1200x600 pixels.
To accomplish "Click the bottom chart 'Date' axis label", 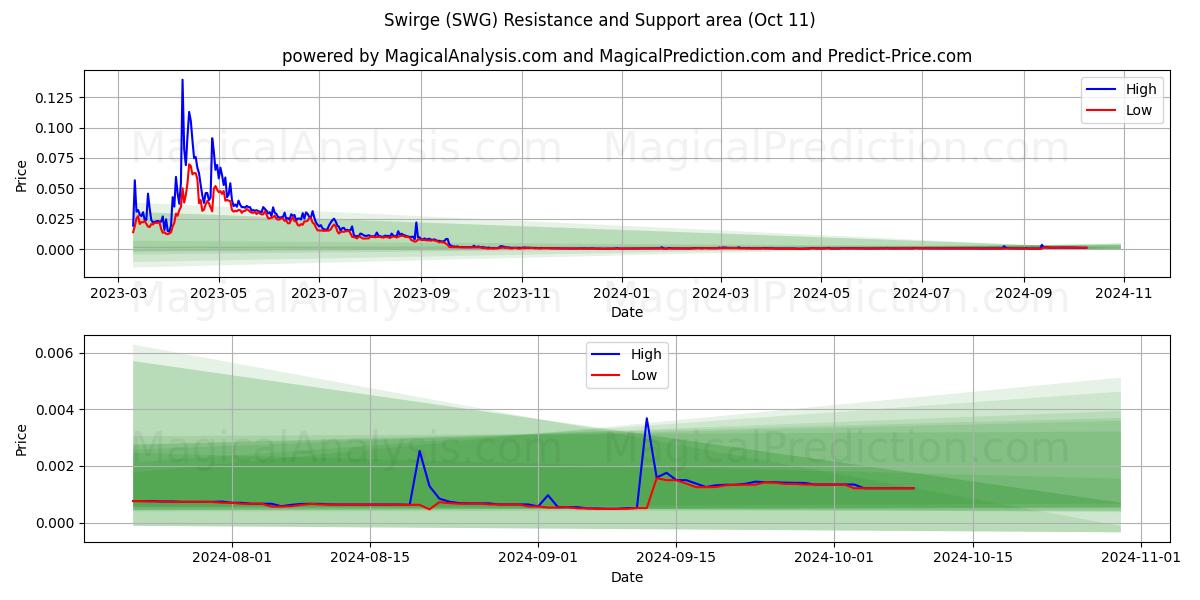I will [x=627, y=577].
